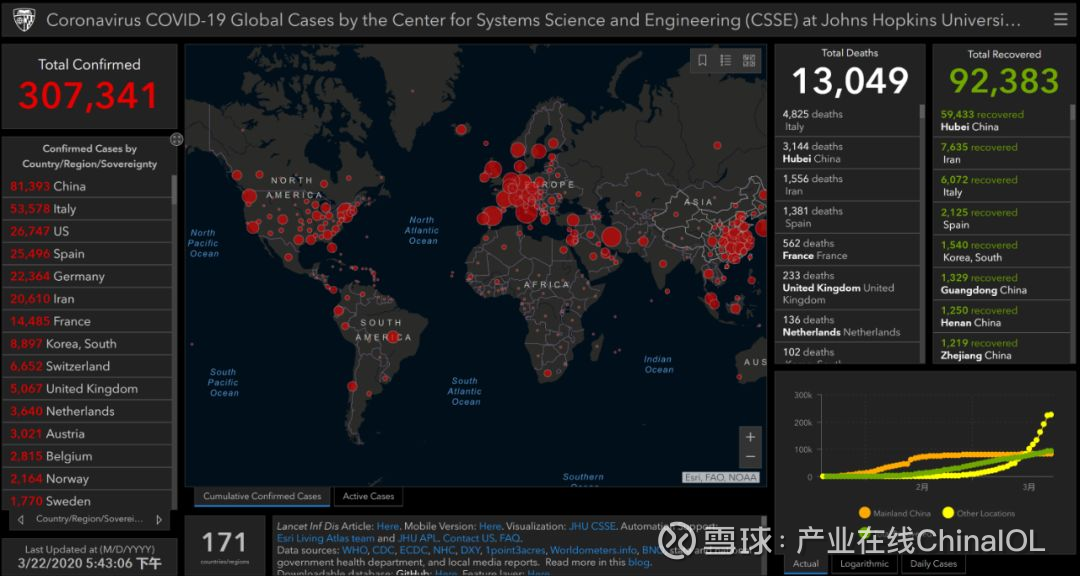Open the basemap gallery grid icon
The image size is (1080, 576).
[749, 61]
